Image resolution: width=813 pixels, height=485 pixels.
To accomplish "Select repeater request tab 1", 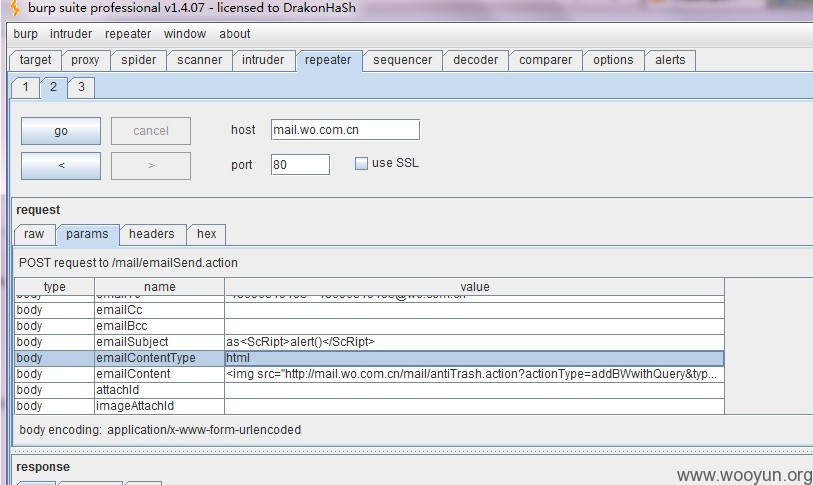I will pyautogui.click(x=25, y=87).
